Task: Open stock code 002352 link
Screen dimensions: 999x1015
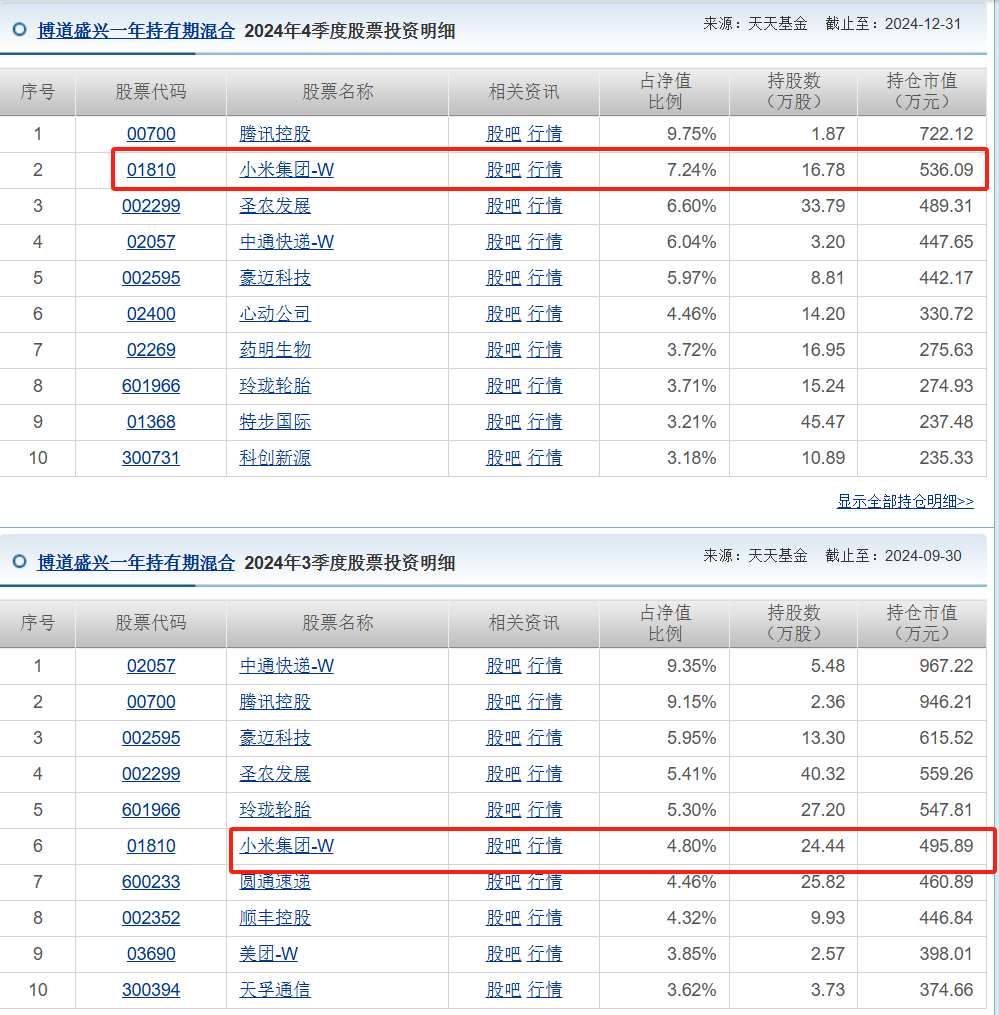Action: (151, 918)
